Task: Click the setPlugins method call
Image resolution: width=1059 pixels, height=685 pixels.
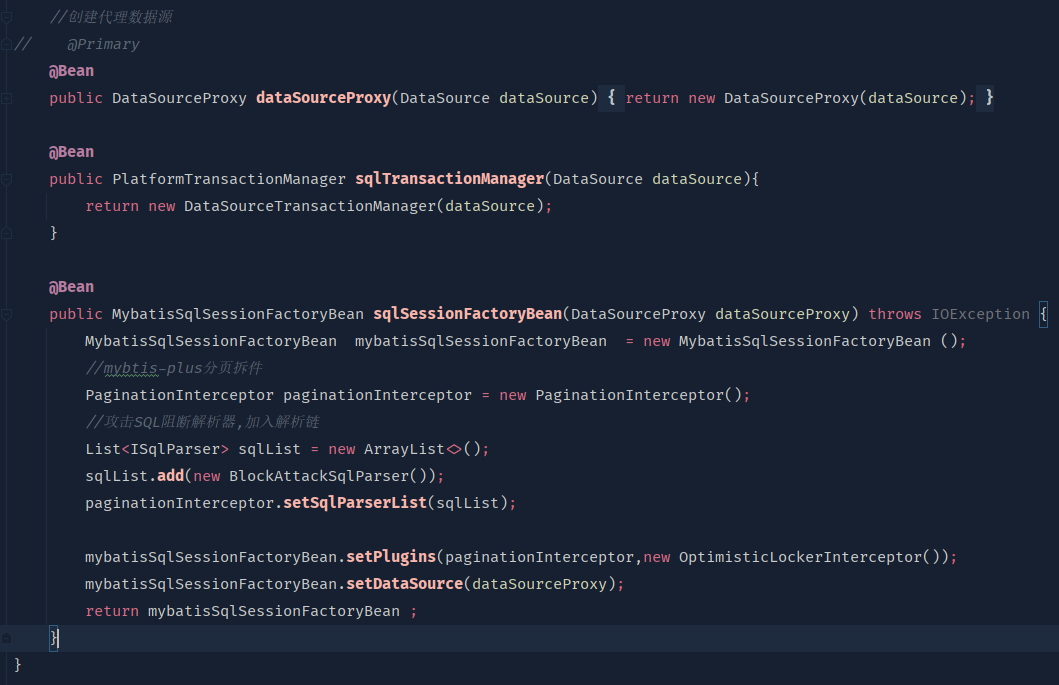Action: point(389,556)
